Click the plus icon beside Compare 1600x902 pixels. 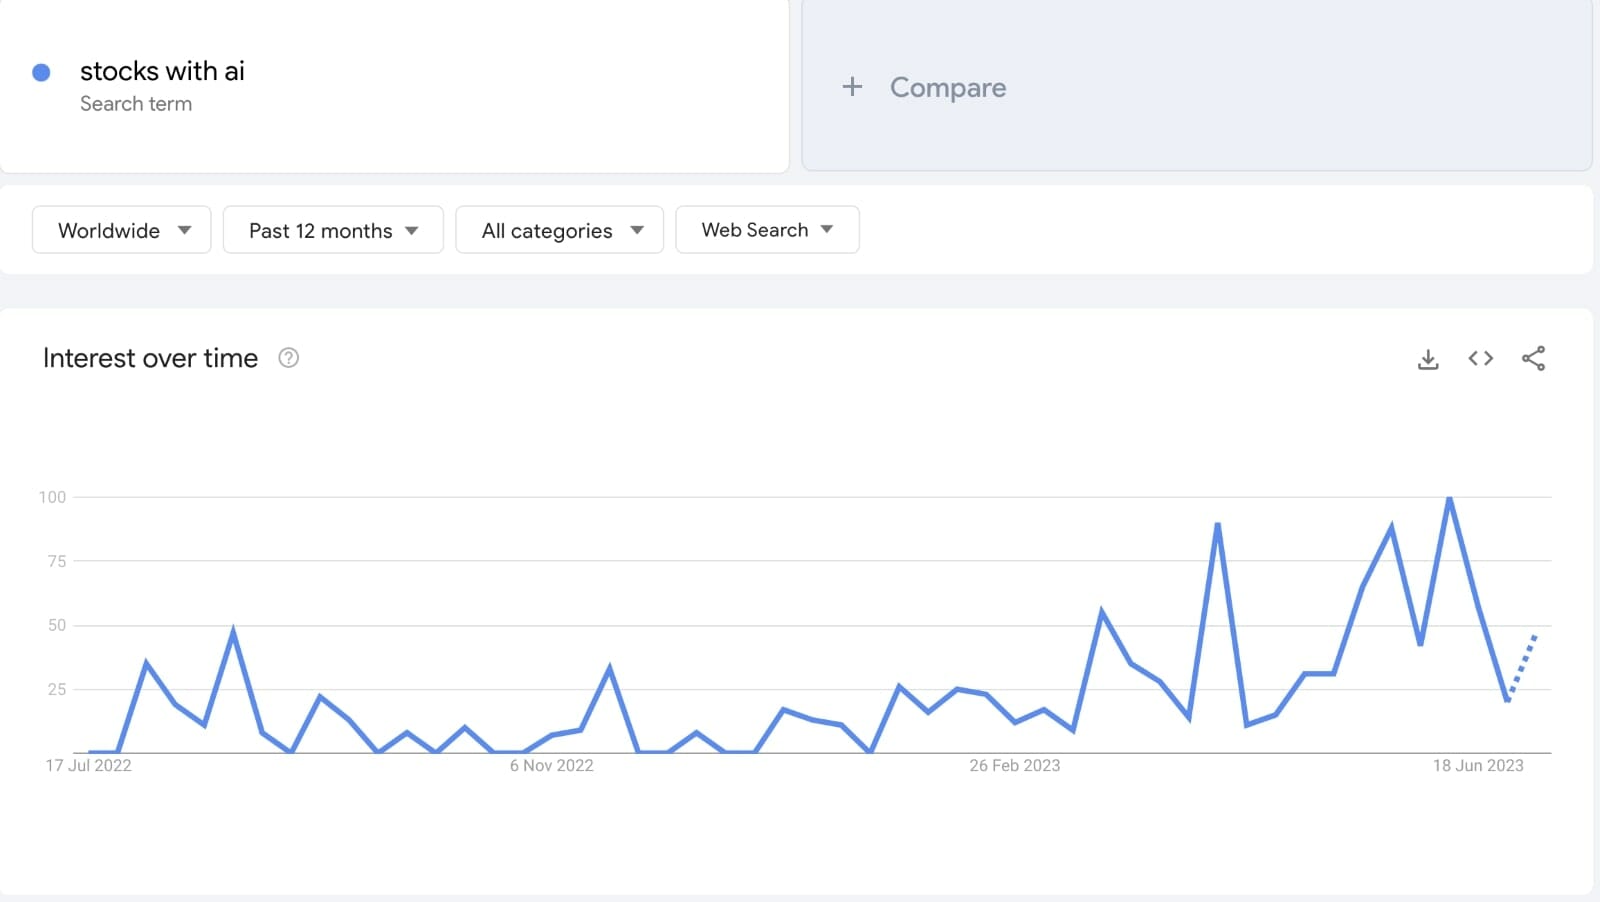coord(852,87)
